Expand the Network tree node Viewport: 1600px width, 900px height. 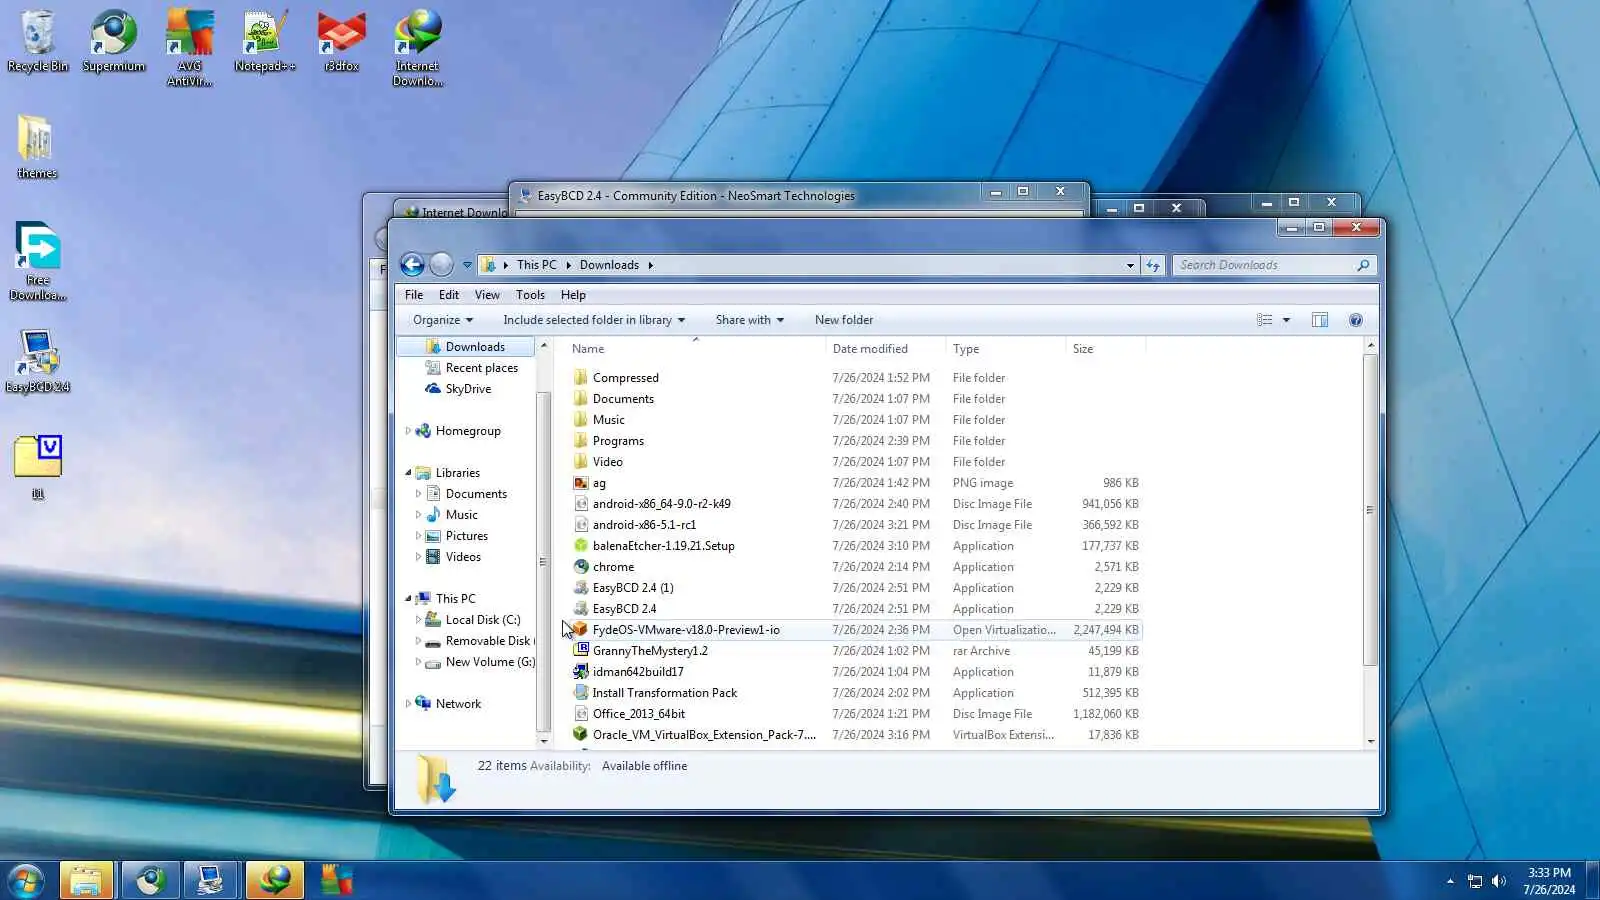coord(408,704)
